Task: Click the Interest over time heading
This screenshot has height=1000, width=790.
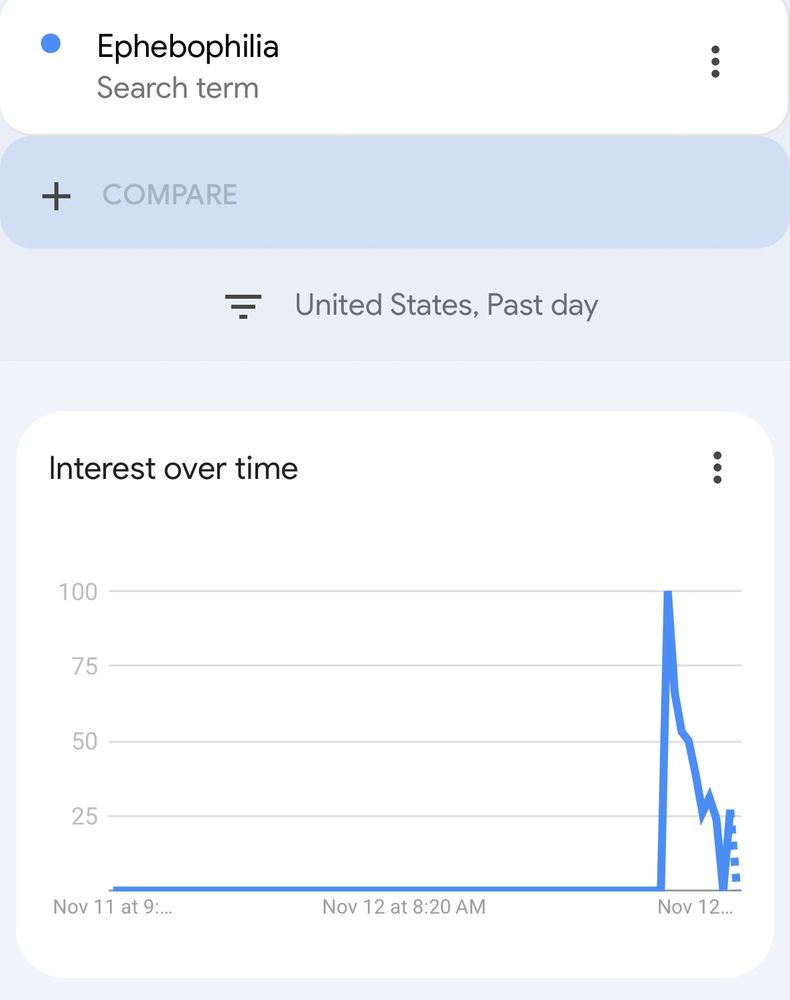Action: [173, 468]
